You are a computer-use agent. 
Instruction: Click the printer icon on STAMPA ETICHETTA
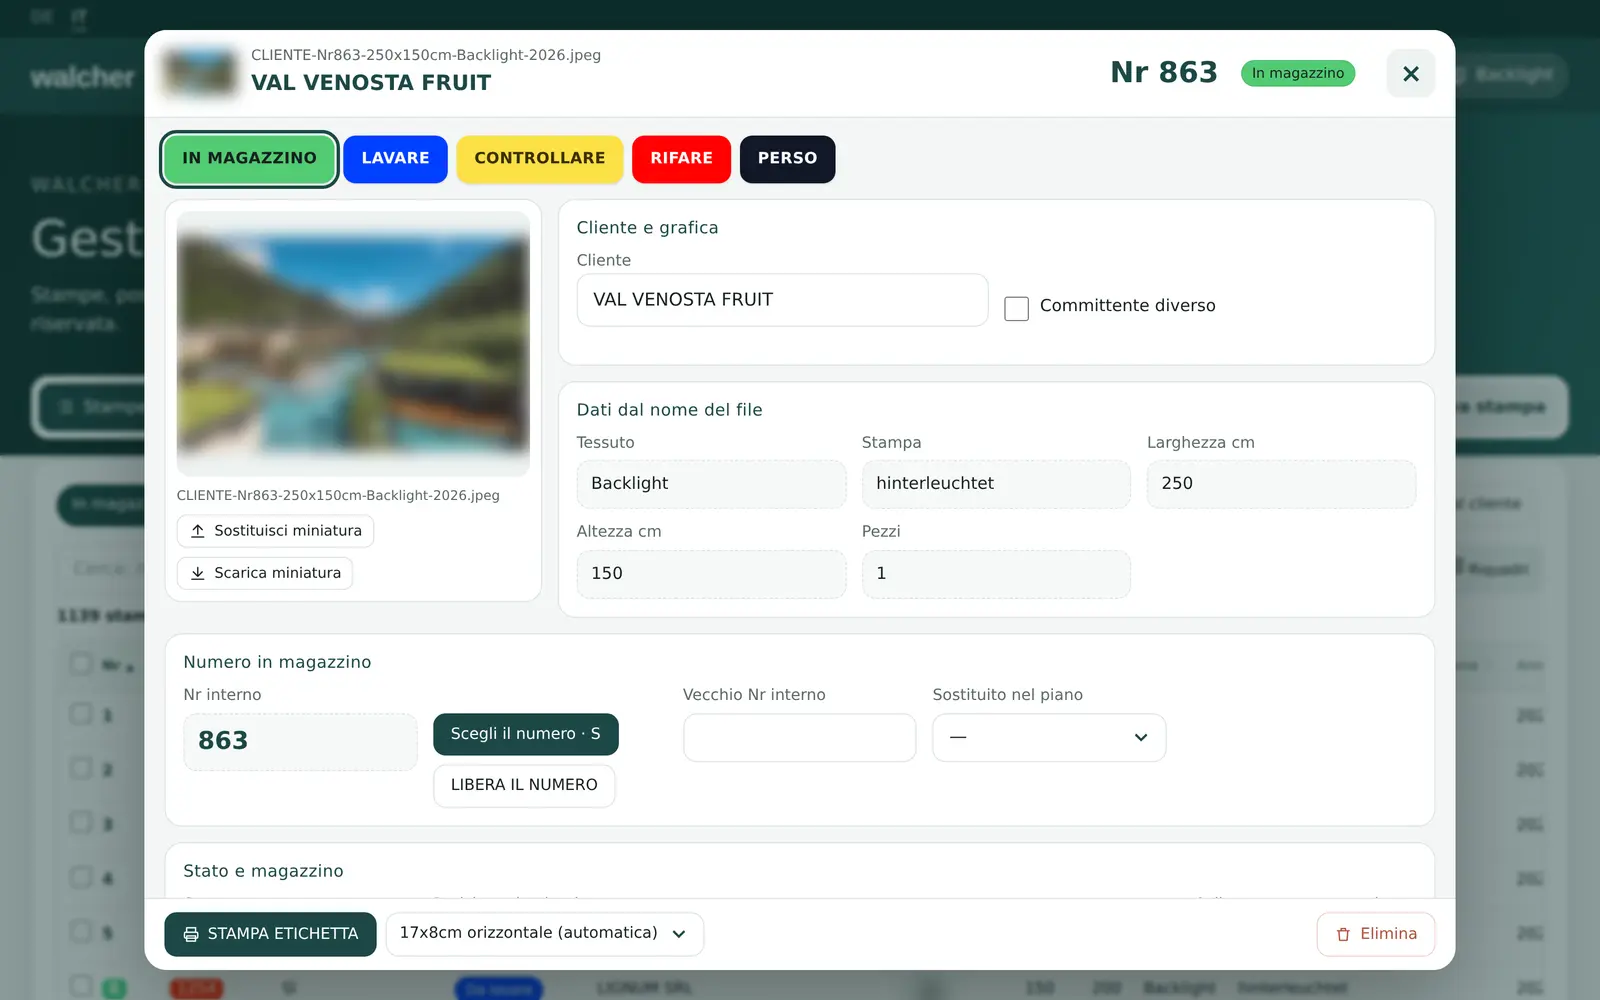[191, 934]
